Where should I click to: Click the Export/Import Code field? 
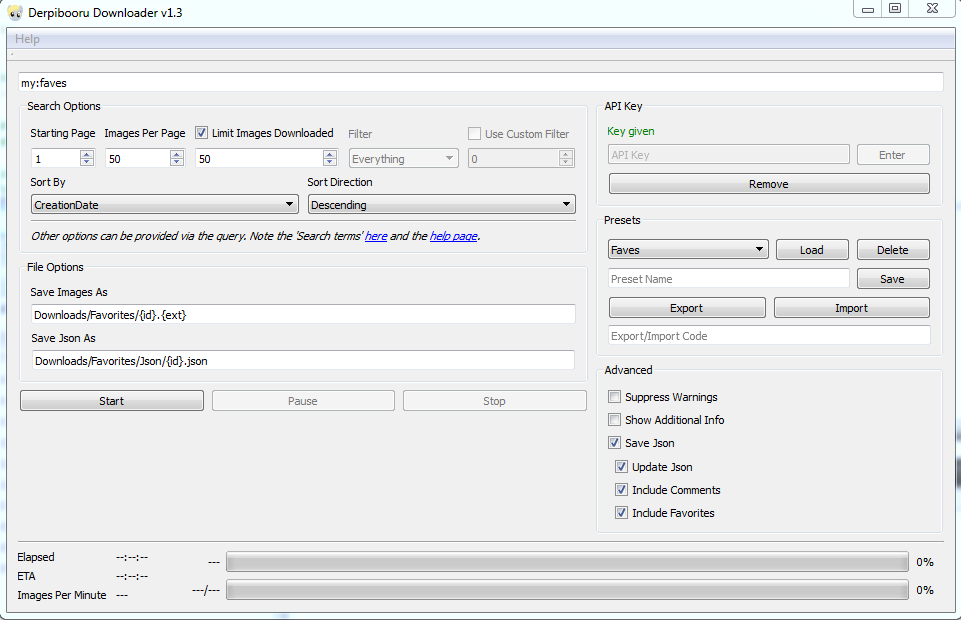769,336
